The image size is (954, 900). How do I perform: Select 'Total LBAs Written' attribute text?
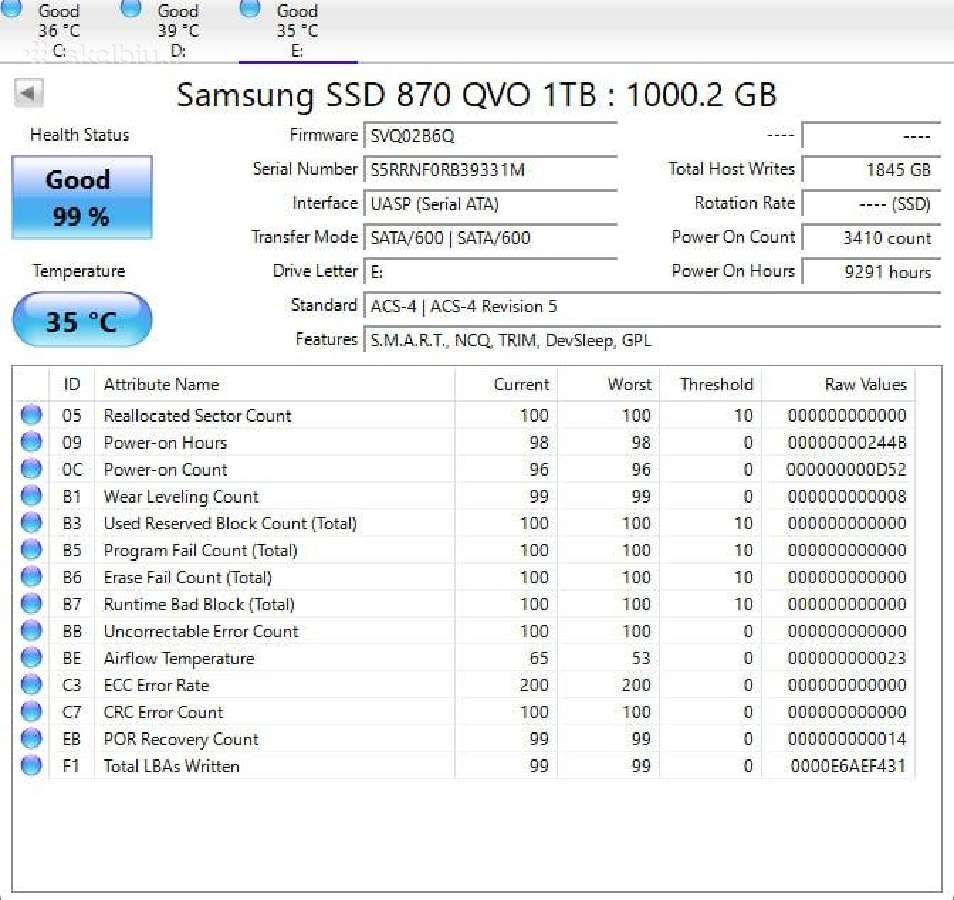click(171, 766)
